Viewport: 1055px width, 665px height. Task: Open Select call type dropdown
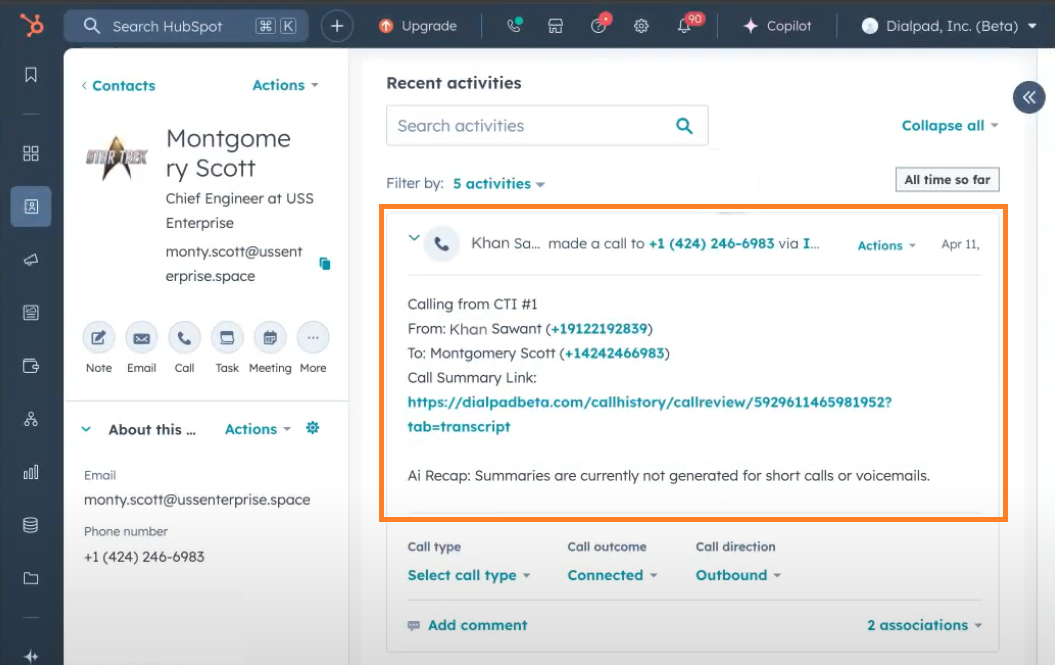click(468, 575)
